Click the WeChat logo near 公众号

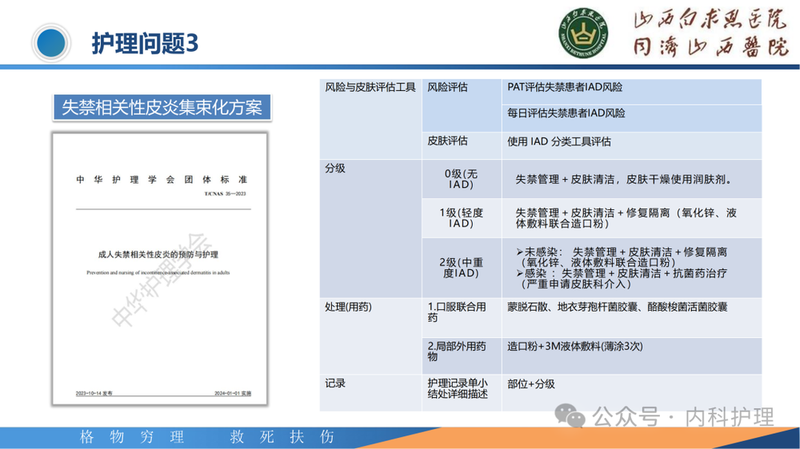click(569, 416)
